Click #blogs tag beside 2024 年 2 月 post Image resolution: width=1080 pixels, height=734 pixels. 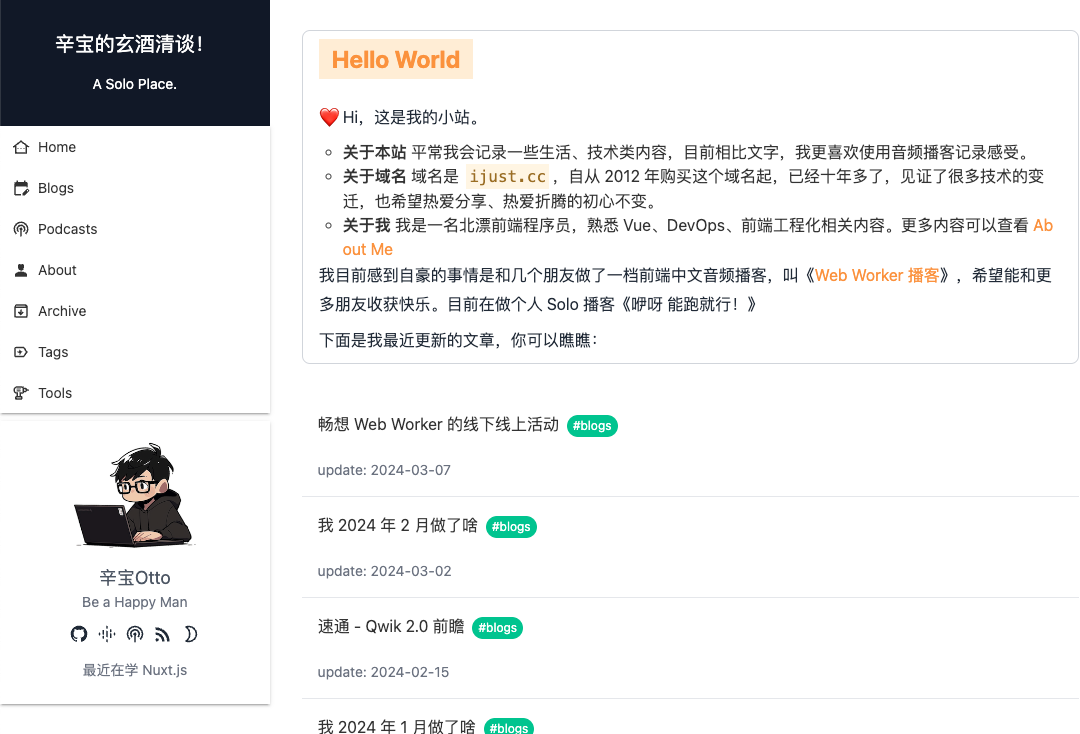[x=511, y=527]
